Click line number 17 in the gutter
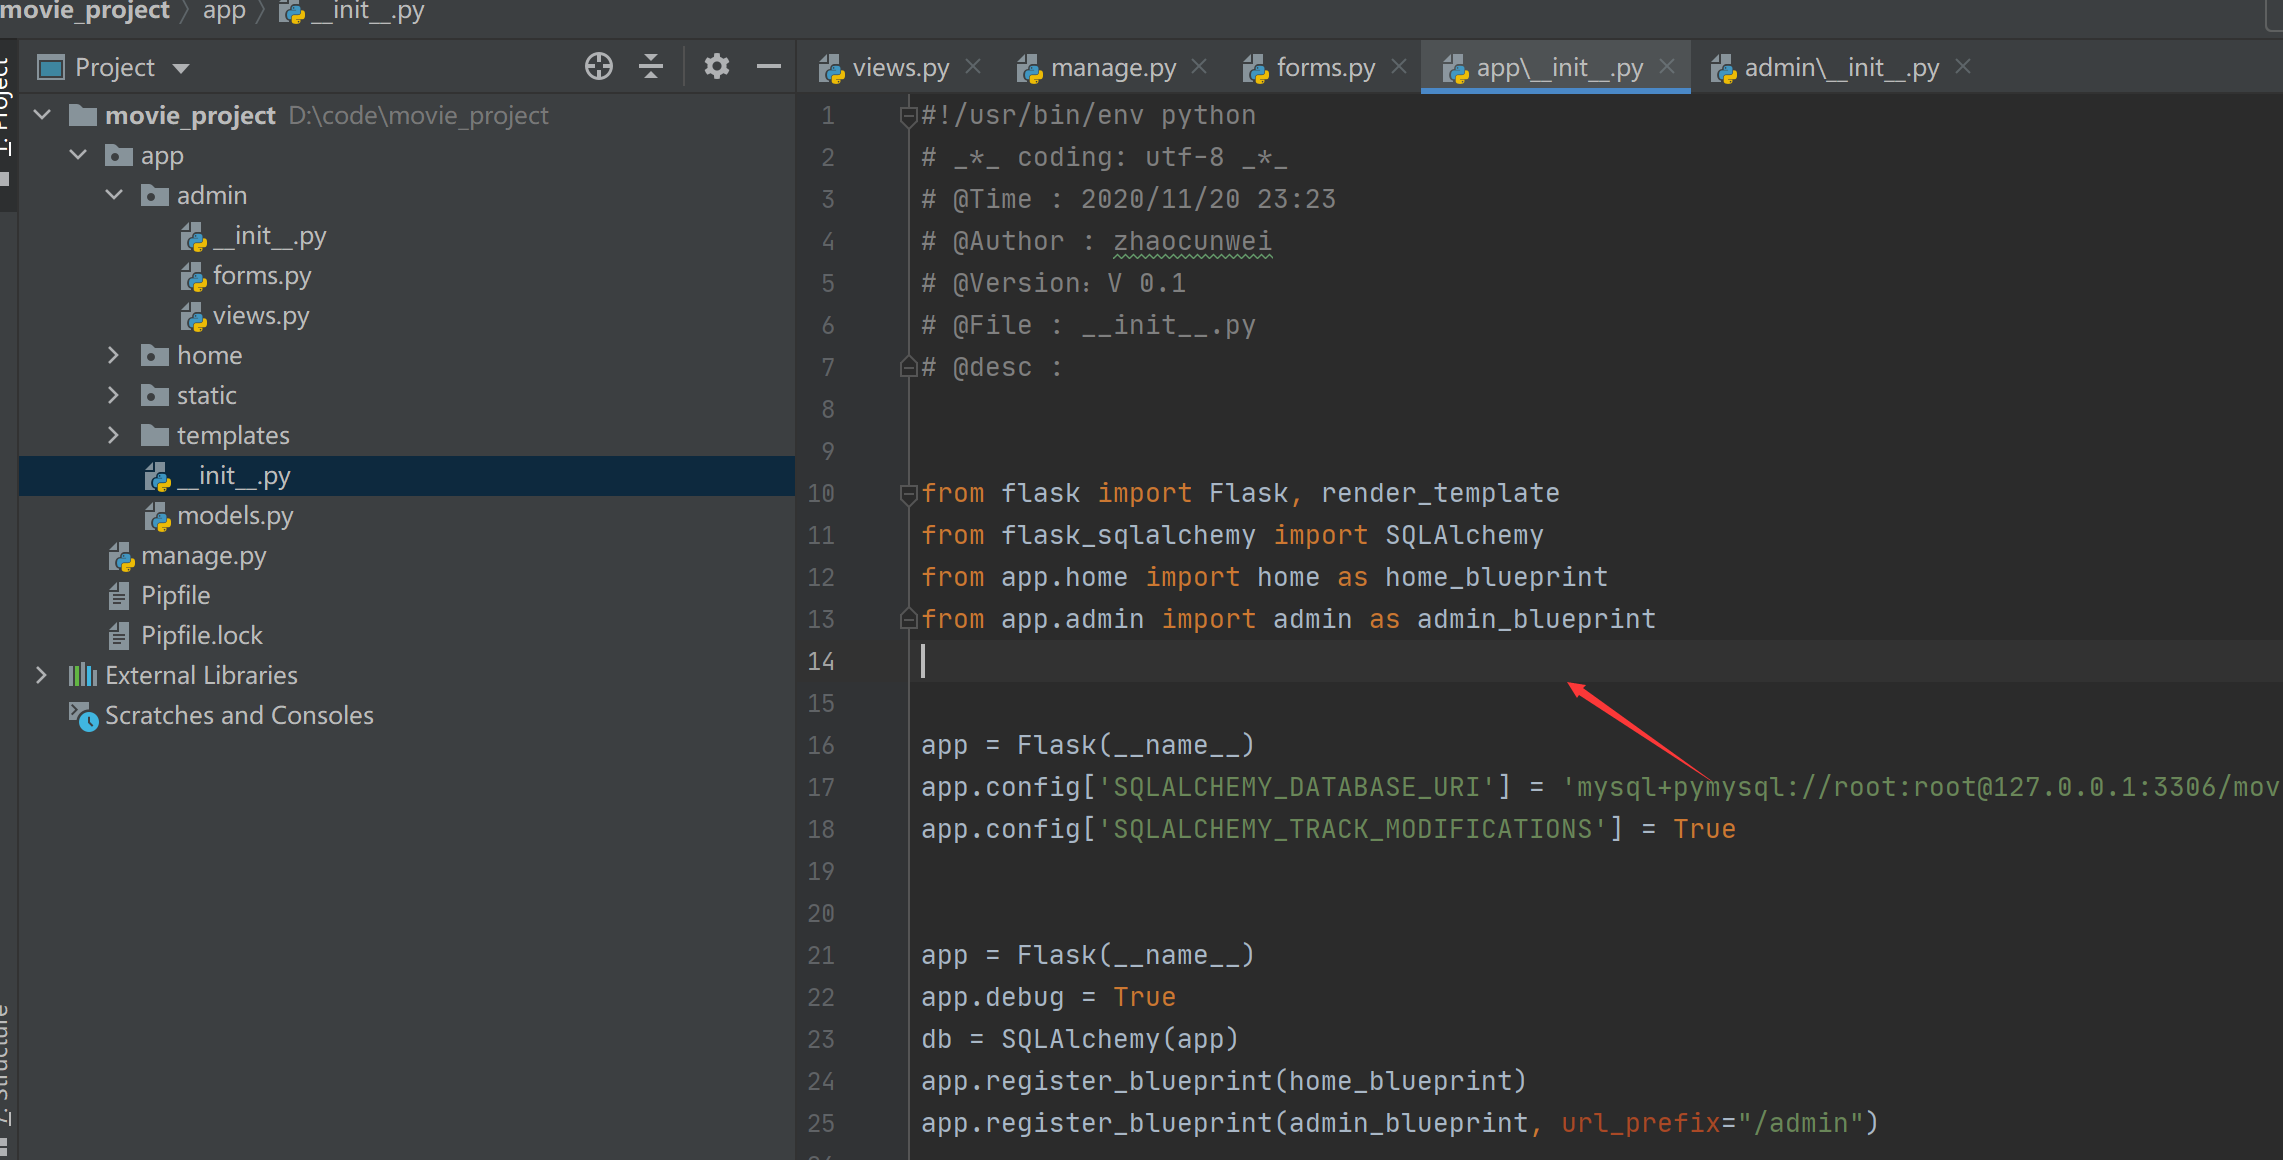This screenshot has width=2283, height=1160. click(x=820, y=788)
